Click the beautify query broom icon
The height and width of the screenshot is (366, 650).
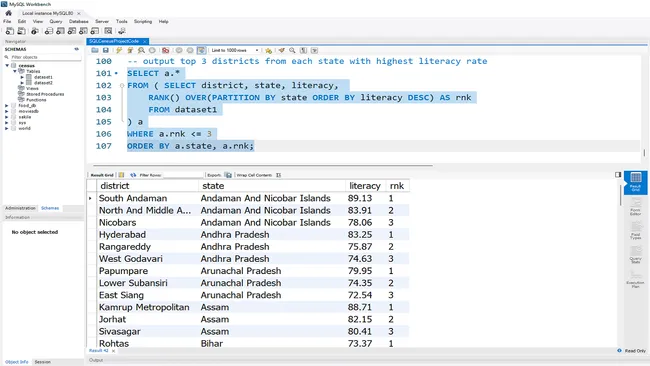[281, 50]
